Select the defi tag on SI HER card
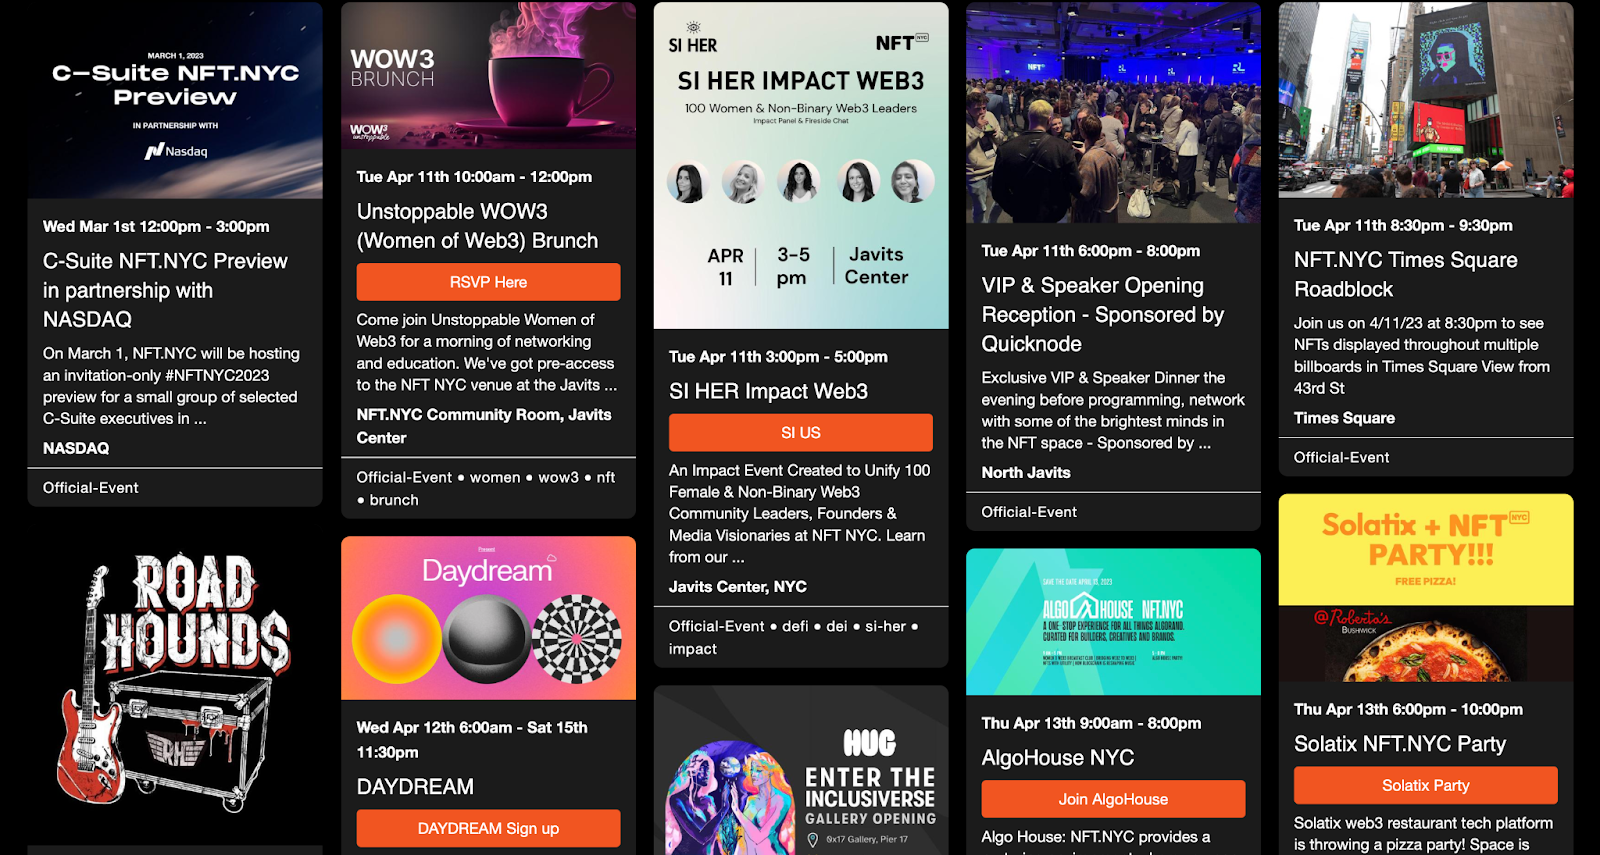The image size is (1600, 855). [x=795, y=627]
